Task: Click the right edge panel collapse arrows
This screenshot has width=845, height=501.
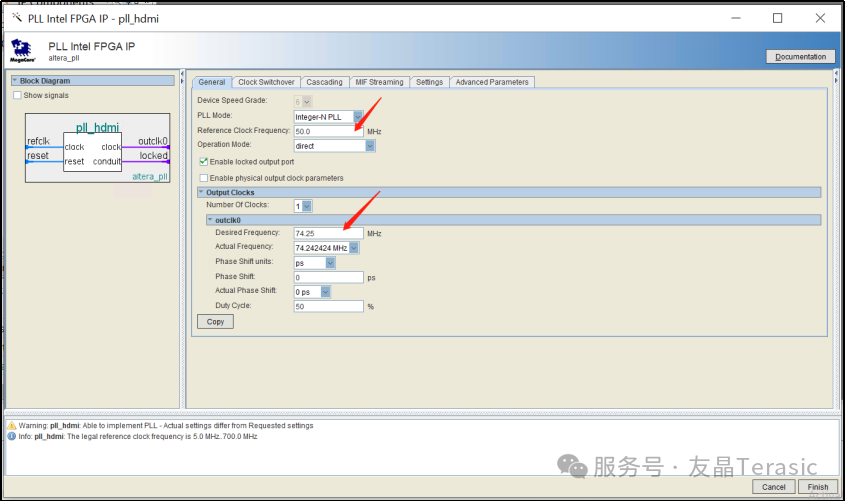Action: (x=836, y=77)
